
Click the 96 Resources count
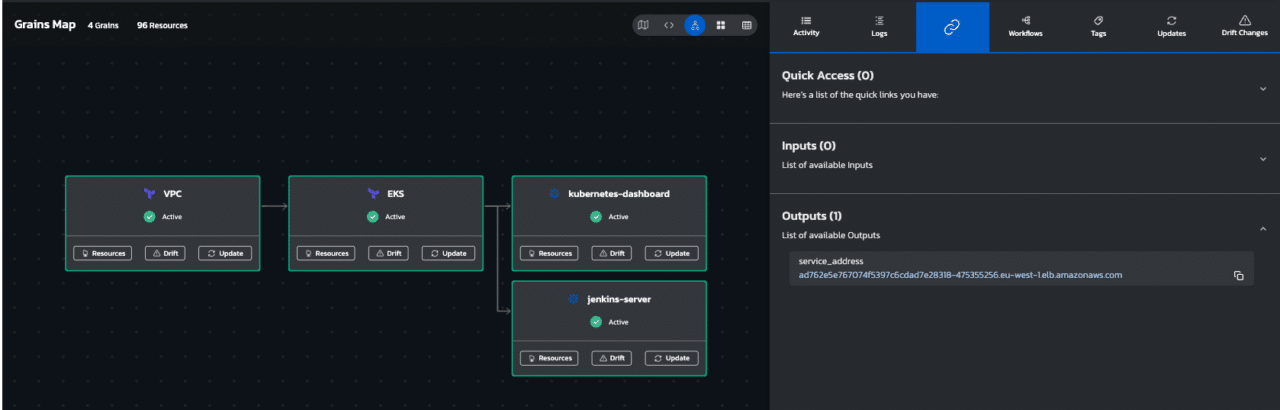click(x=162, y=25)
